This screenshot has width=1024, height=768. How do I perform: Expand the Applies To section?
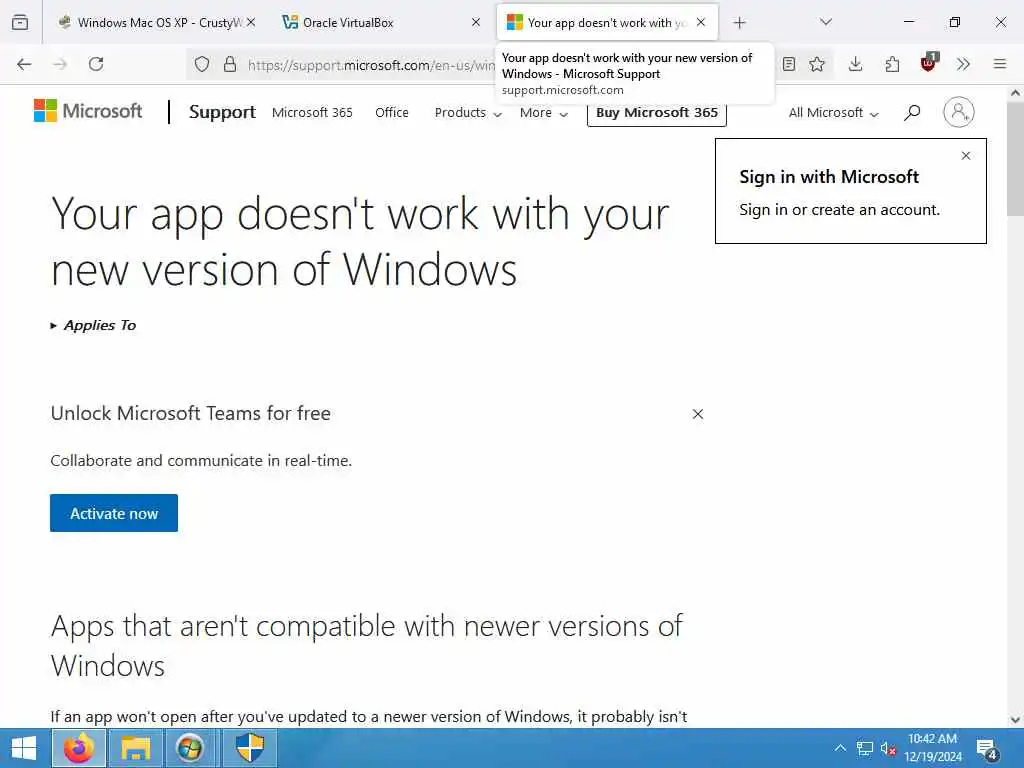(x=93, y=325)
